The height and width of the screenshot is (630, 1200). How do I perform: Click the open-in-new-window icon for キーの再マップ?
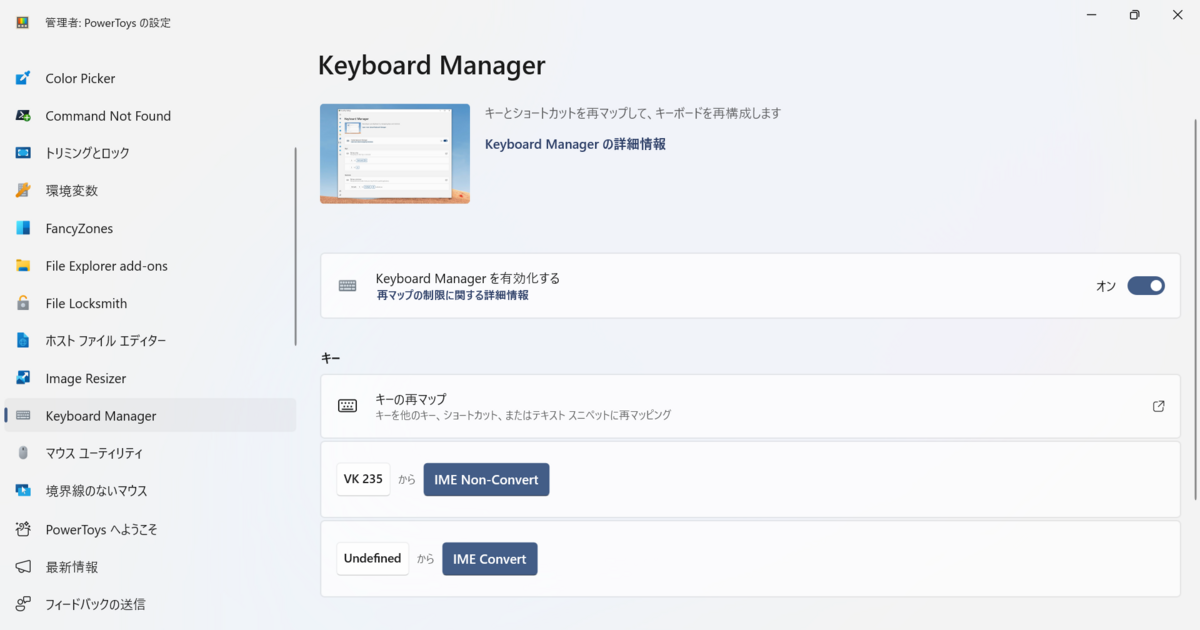click(1158, 406)
